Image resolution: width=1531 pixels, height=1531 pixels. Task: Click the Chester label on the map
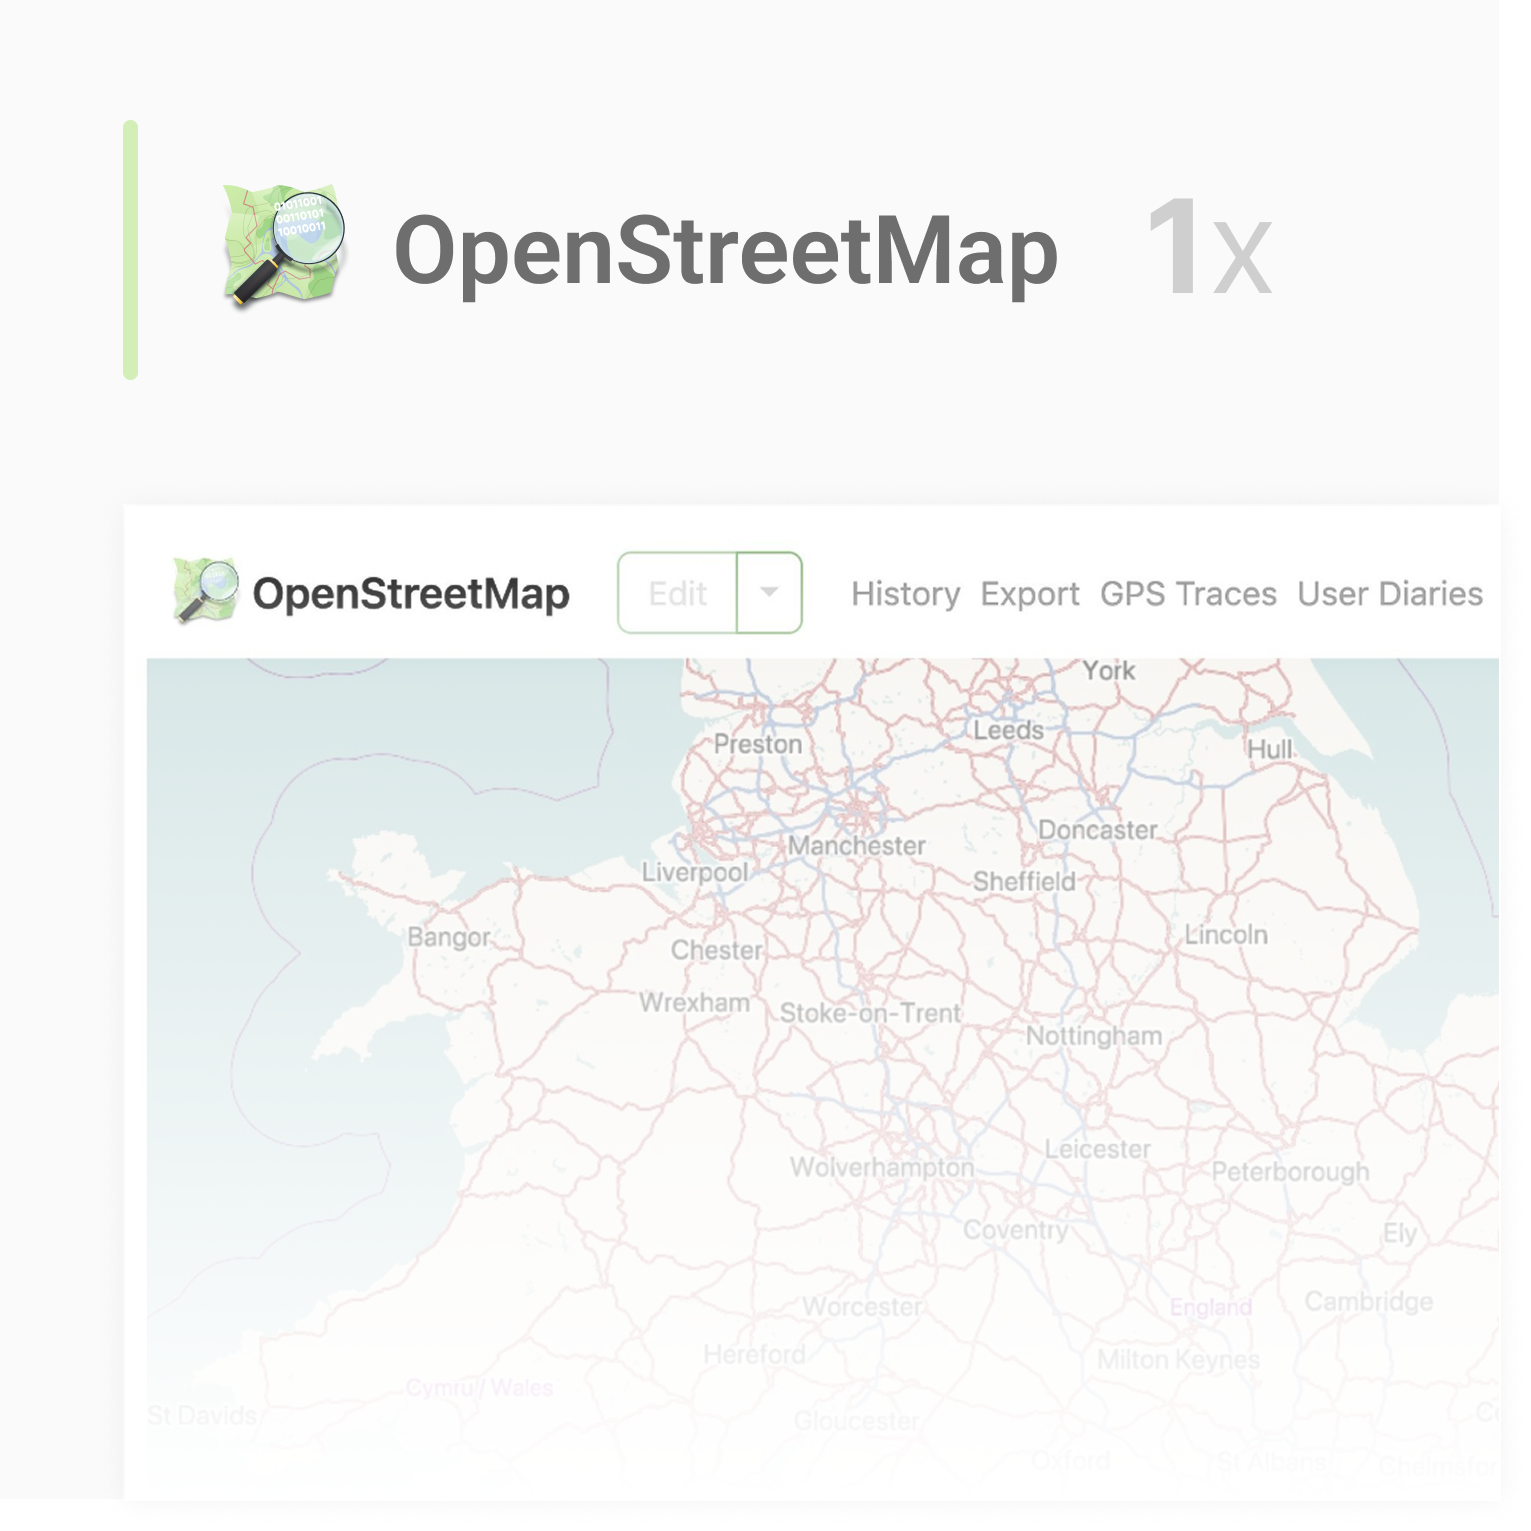717,950
